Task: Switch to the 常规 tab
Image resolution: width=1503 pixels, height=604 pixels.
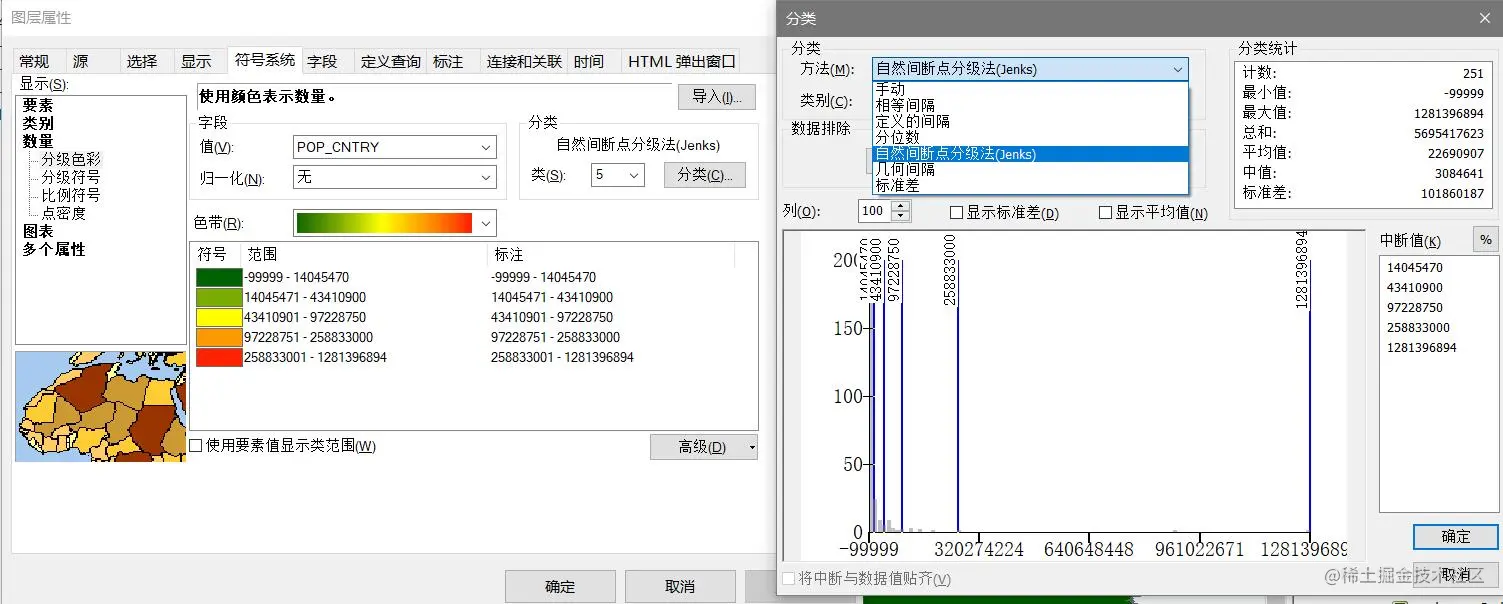Action: click(34, 61)
